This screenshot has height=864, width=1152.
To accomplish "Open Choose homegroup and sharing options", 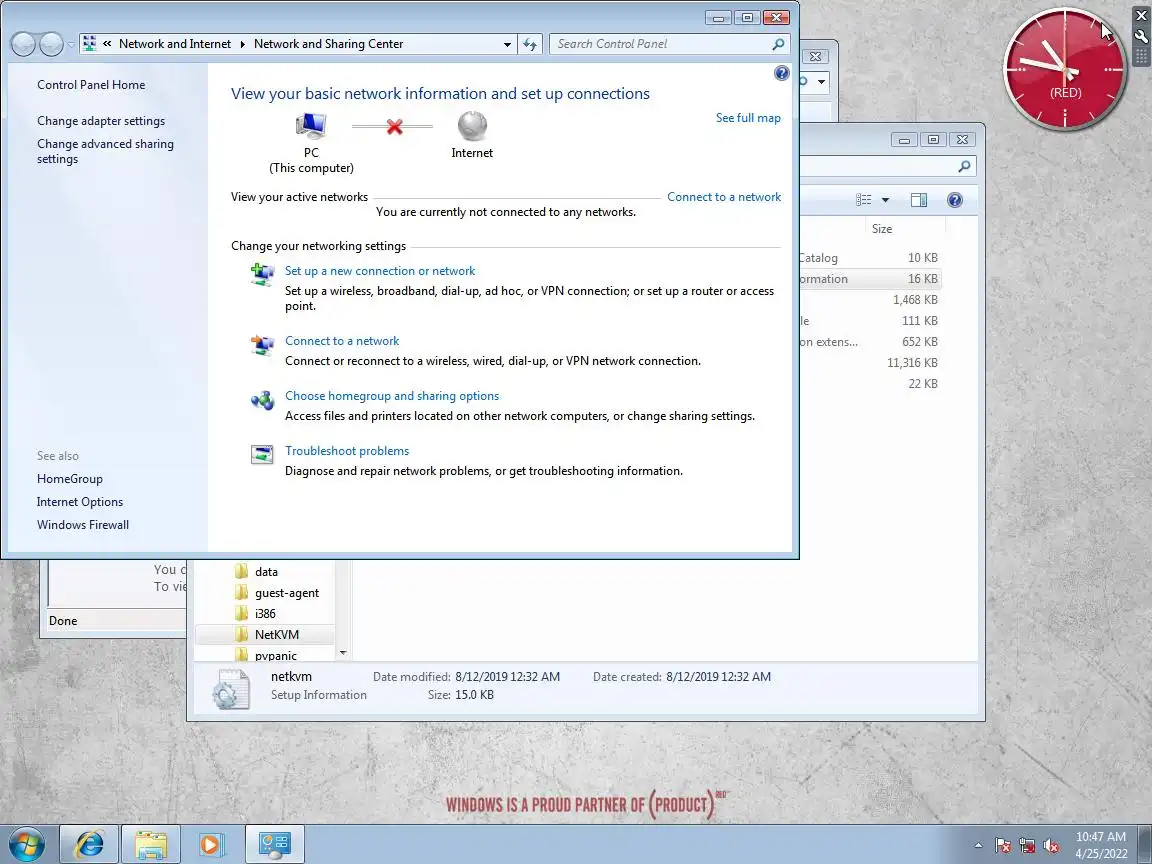I will pyautogui.click(x=392, y=396).
